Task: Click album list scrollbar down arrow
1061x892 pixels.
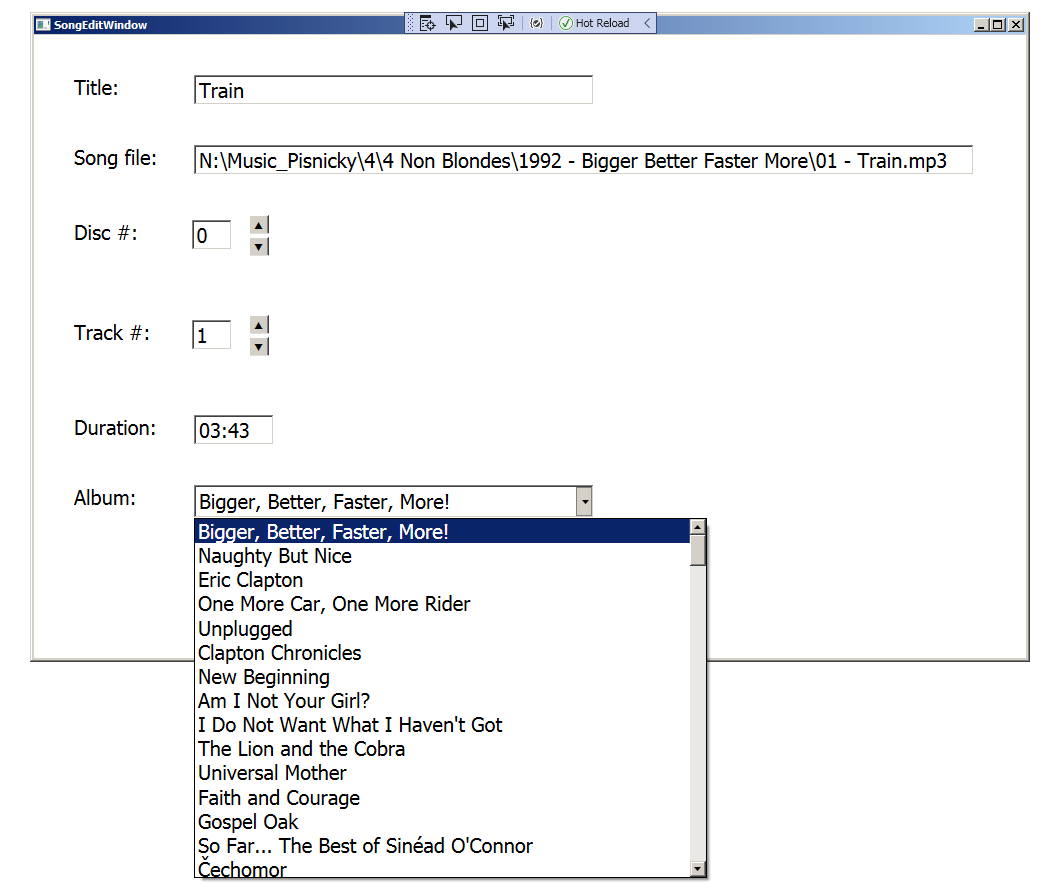Action: (x=698, y=868)
